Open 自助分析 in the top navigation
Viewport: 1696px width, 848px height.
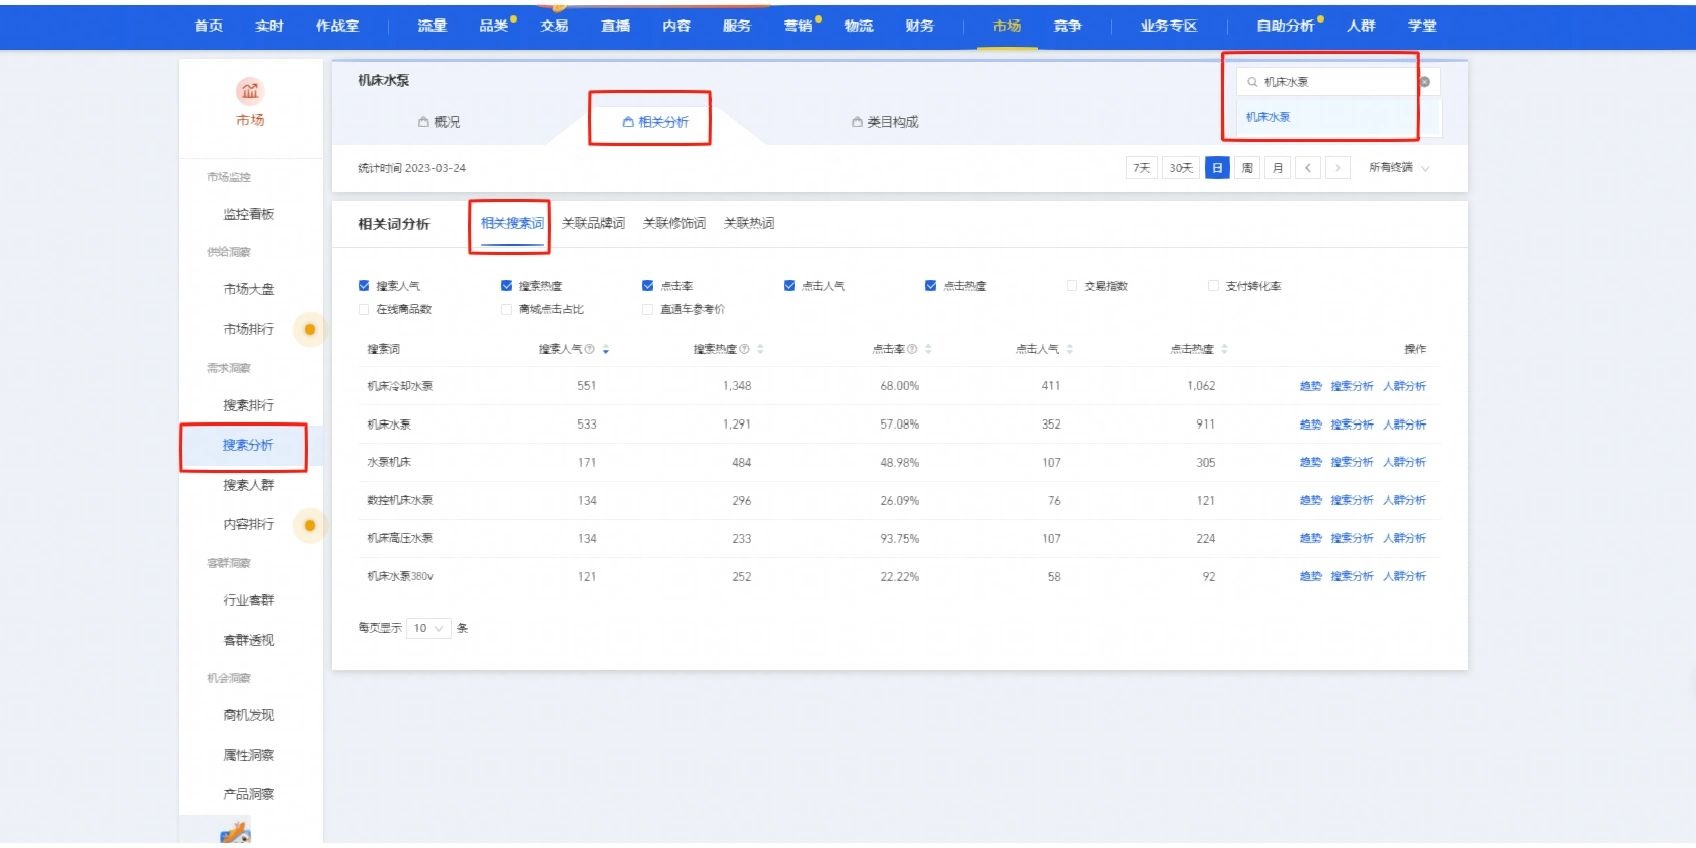tap(1286, 26)
